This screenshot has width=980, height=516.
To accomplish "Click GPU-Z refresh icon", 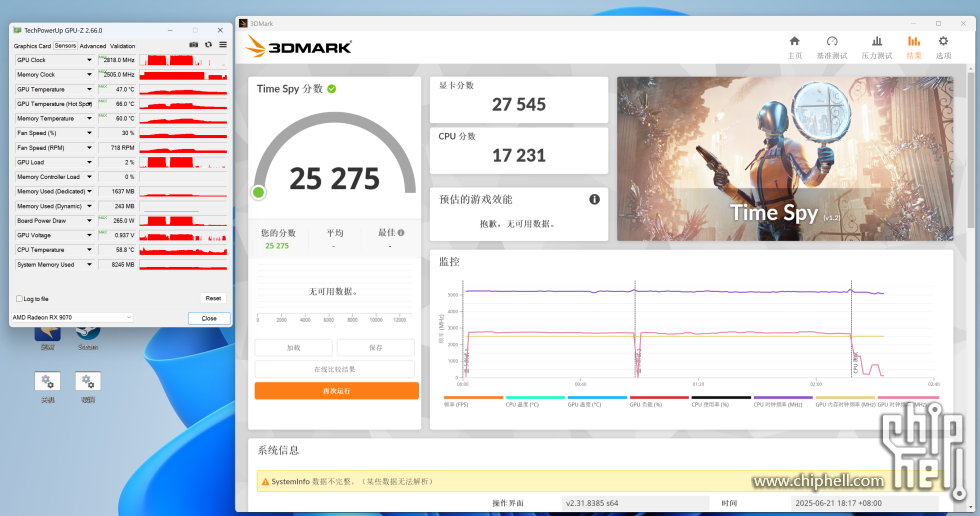I will [208, 45].
